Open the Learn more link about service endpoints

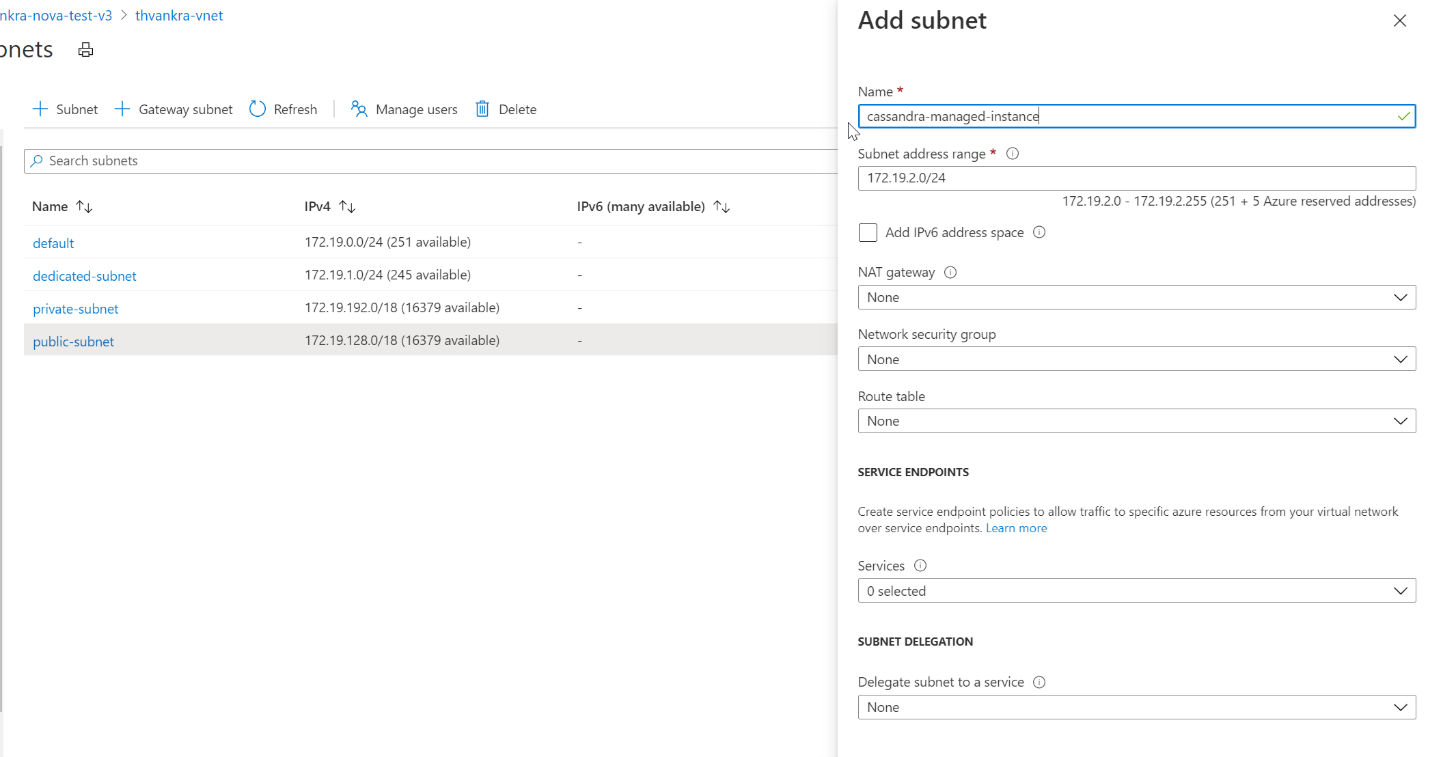[1016, 527]
